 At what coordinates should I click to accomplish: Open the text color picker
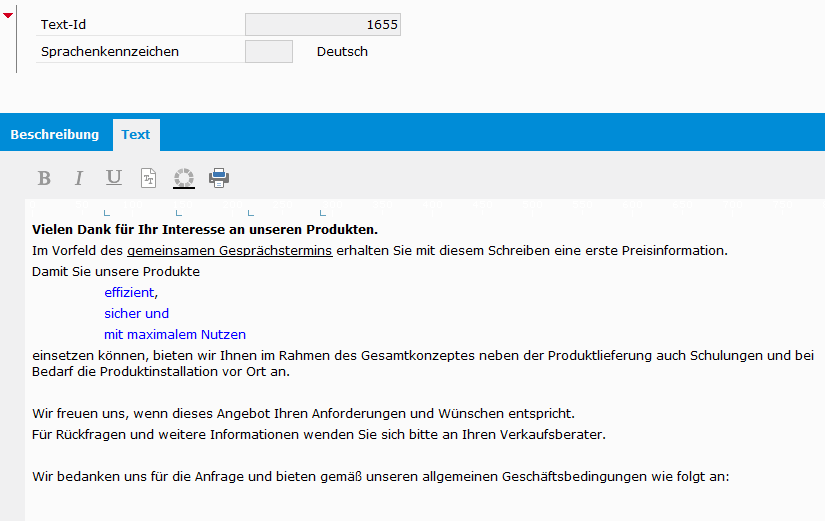tap(184, 178)
